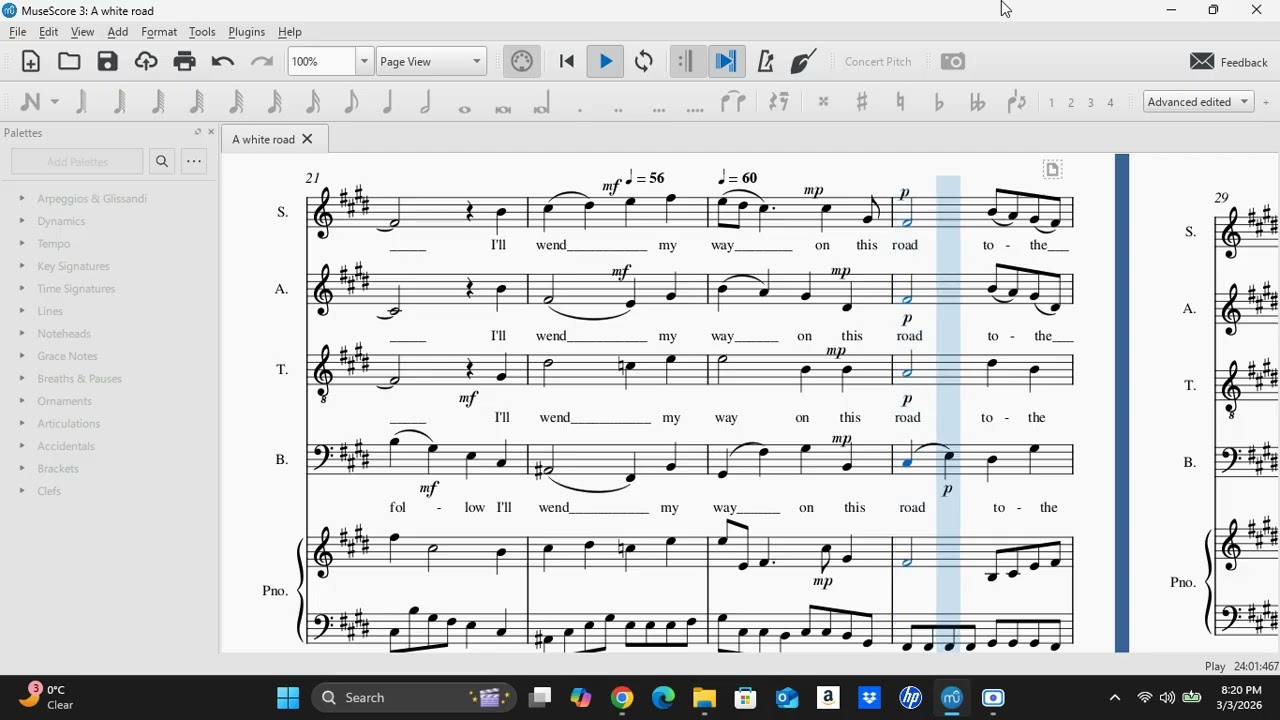Open a score file with the folder icon
This screenshot has height=720, width=1280.
coord(69,62)
